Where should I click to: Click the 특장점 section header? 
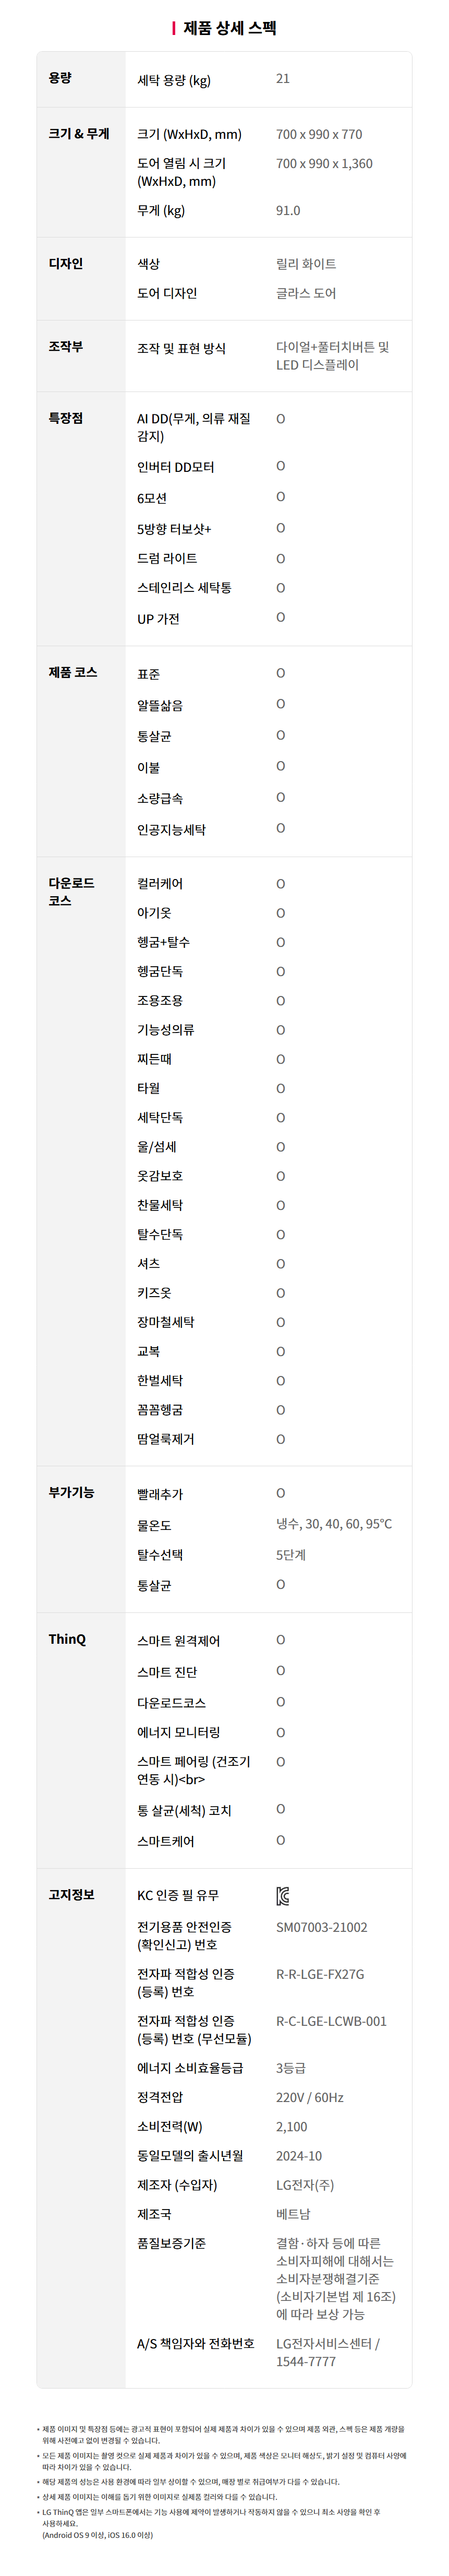(x=66, y=418)
